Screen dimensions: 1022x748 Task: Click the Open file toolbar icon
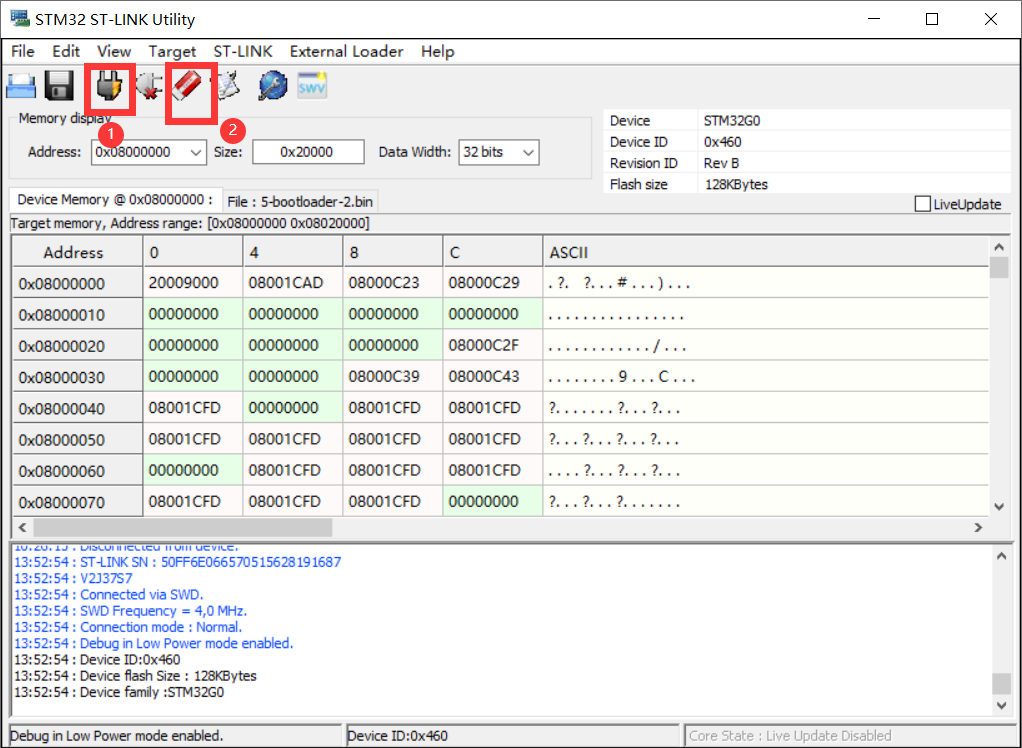(21, 87)
